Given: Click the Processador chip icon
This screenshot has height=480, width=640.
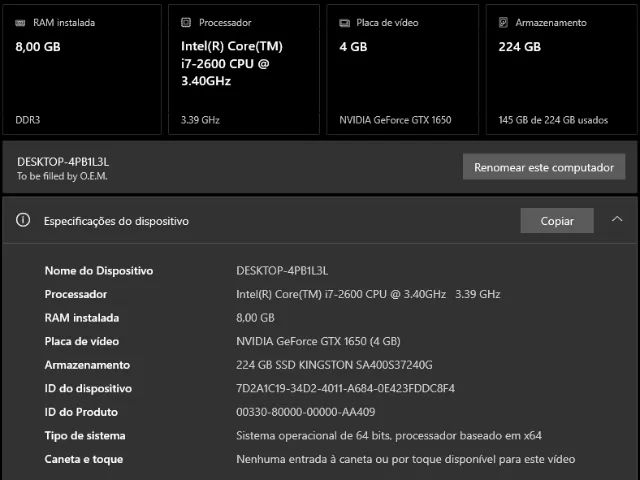Looking at the screenshot, I should (x=186, y=22).
